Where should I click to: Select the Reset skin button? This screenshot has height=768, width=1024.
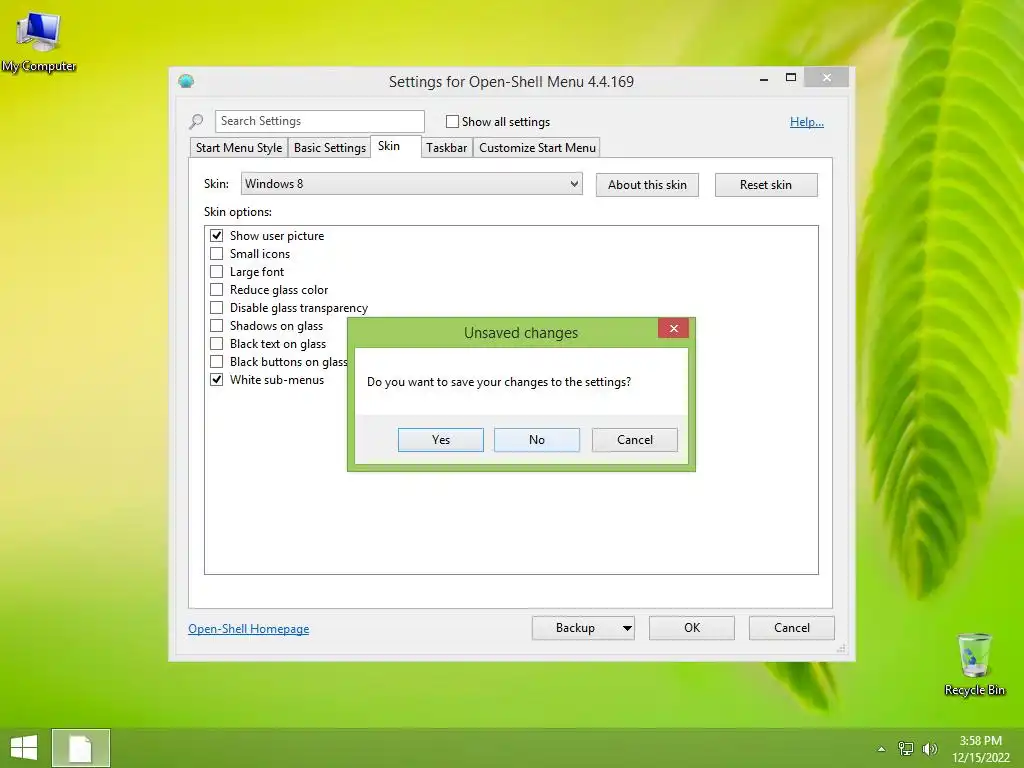(x=766, y=185)
